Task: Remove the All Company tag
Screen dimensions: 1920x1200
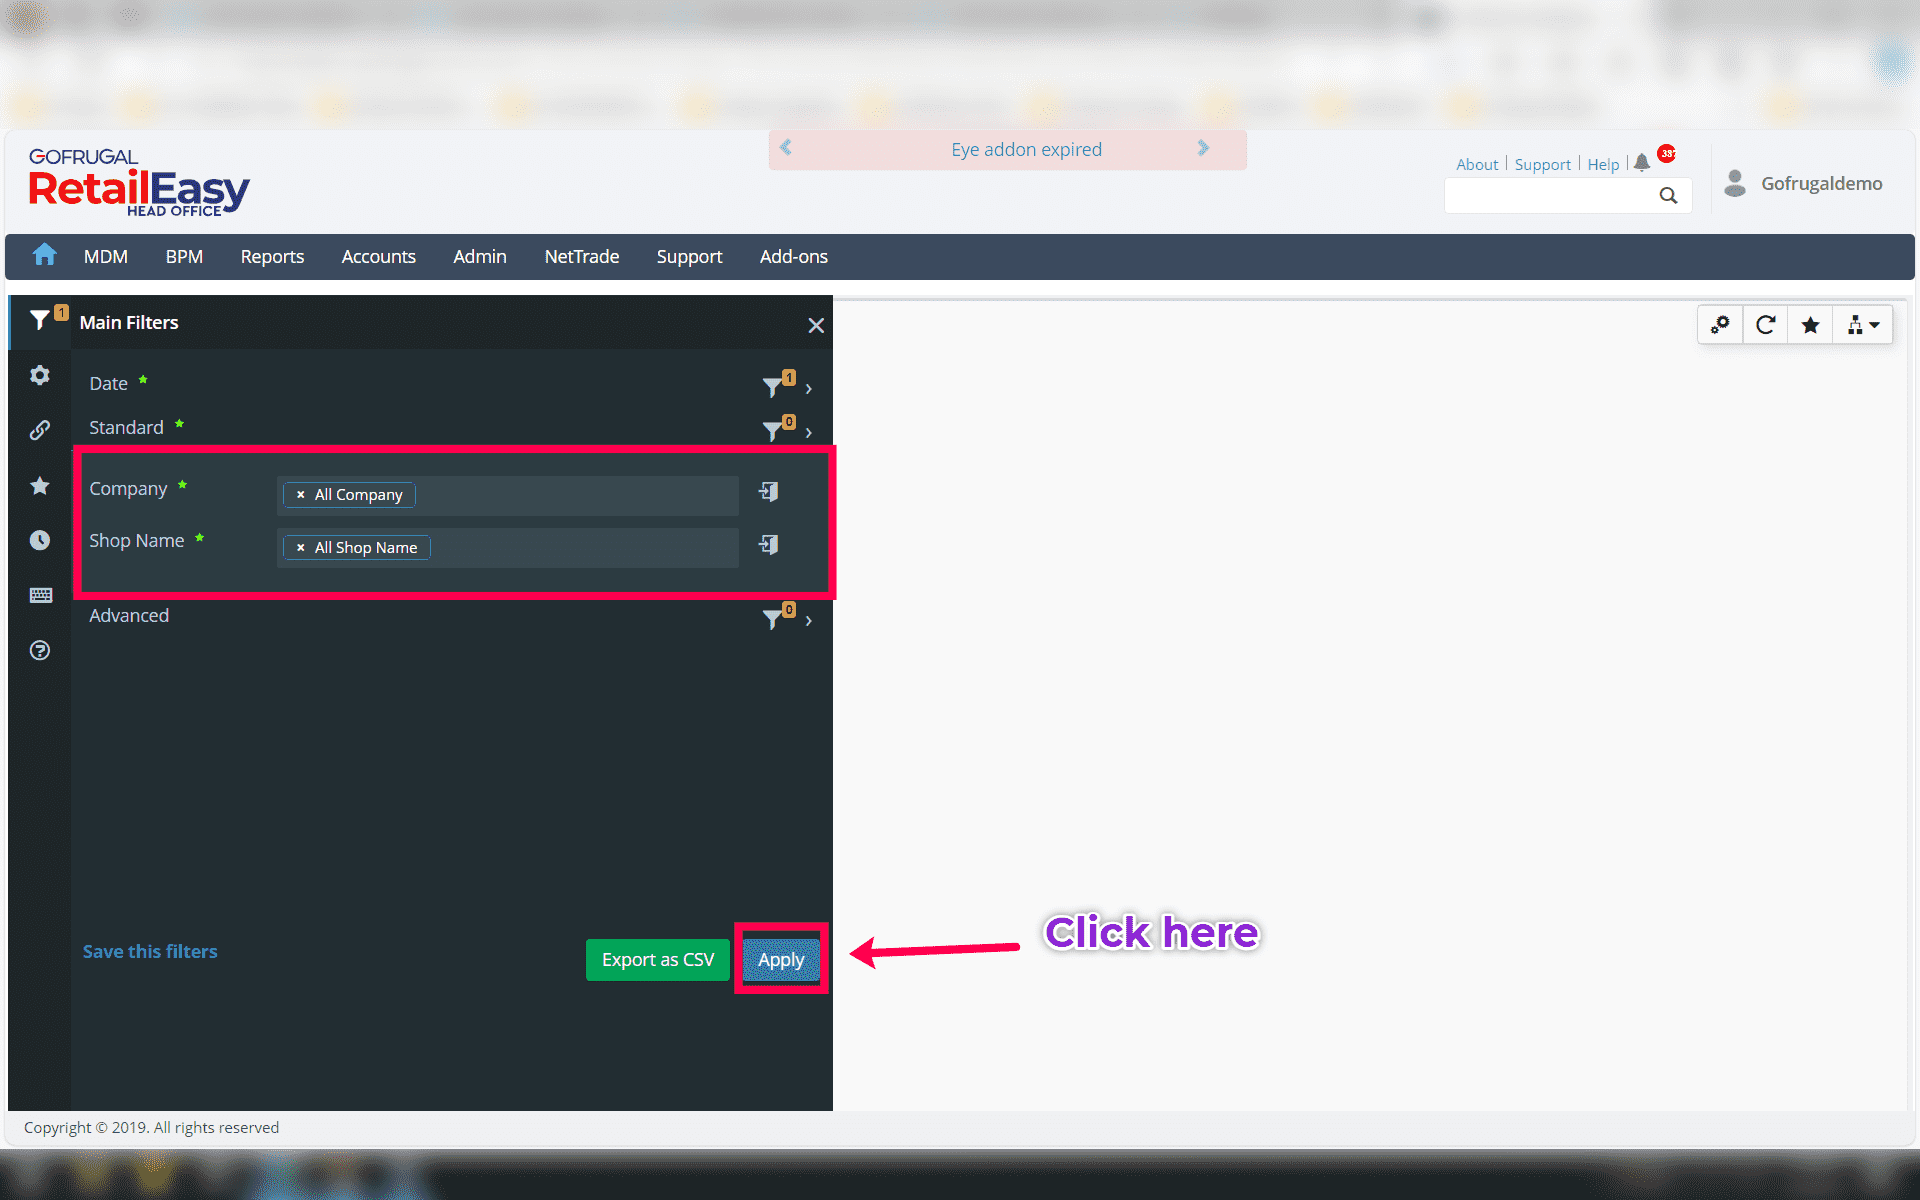Action: tap(300, 495)
